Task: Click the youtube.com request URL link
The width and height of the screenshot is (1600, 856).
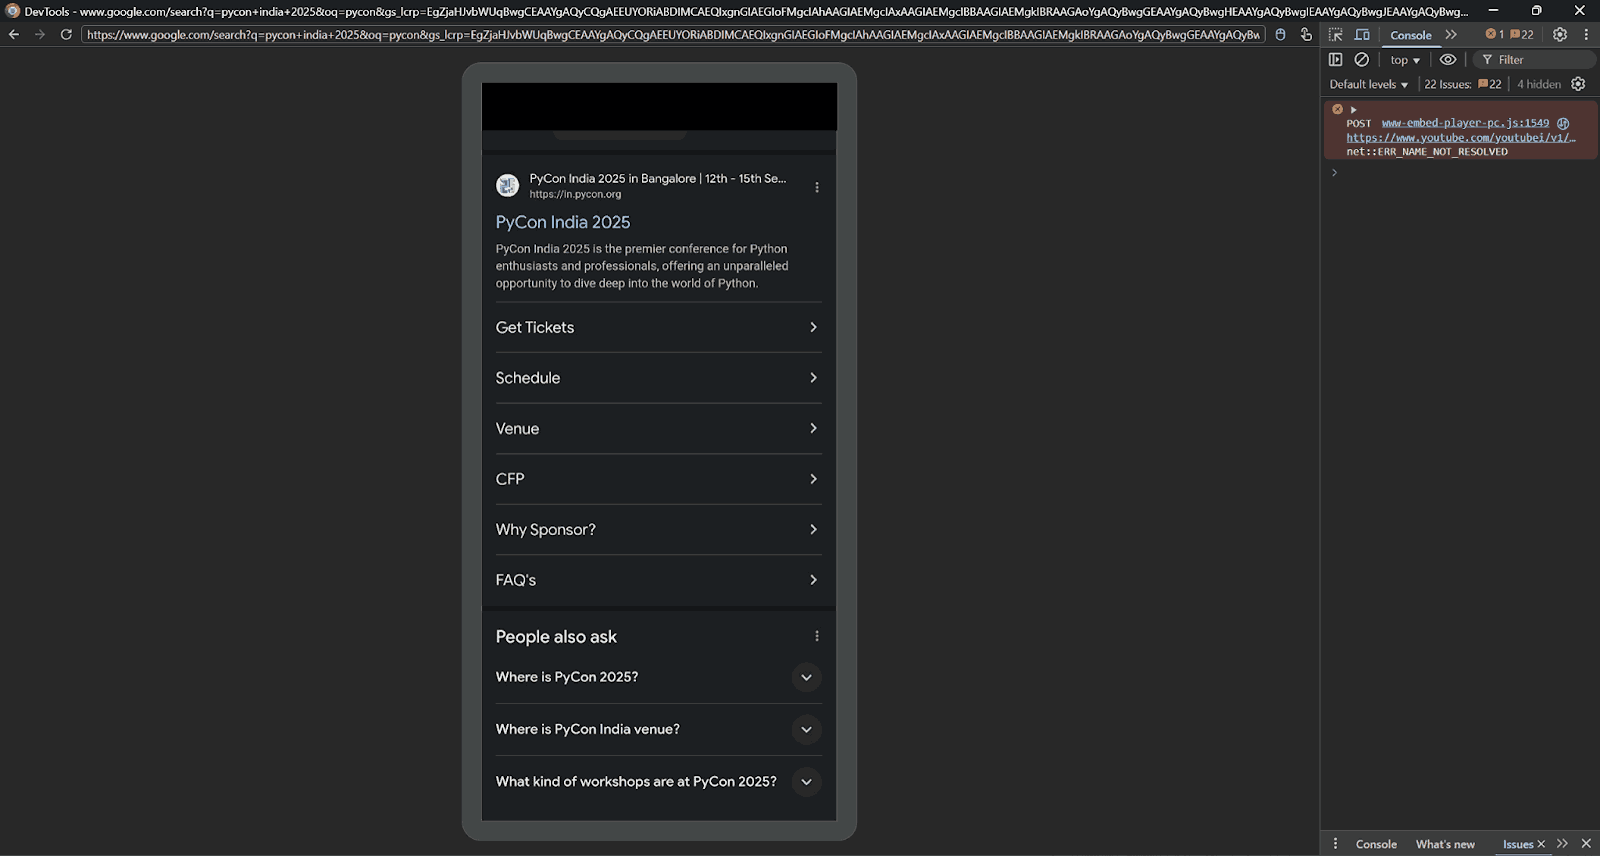Action: coord(1461,138)
